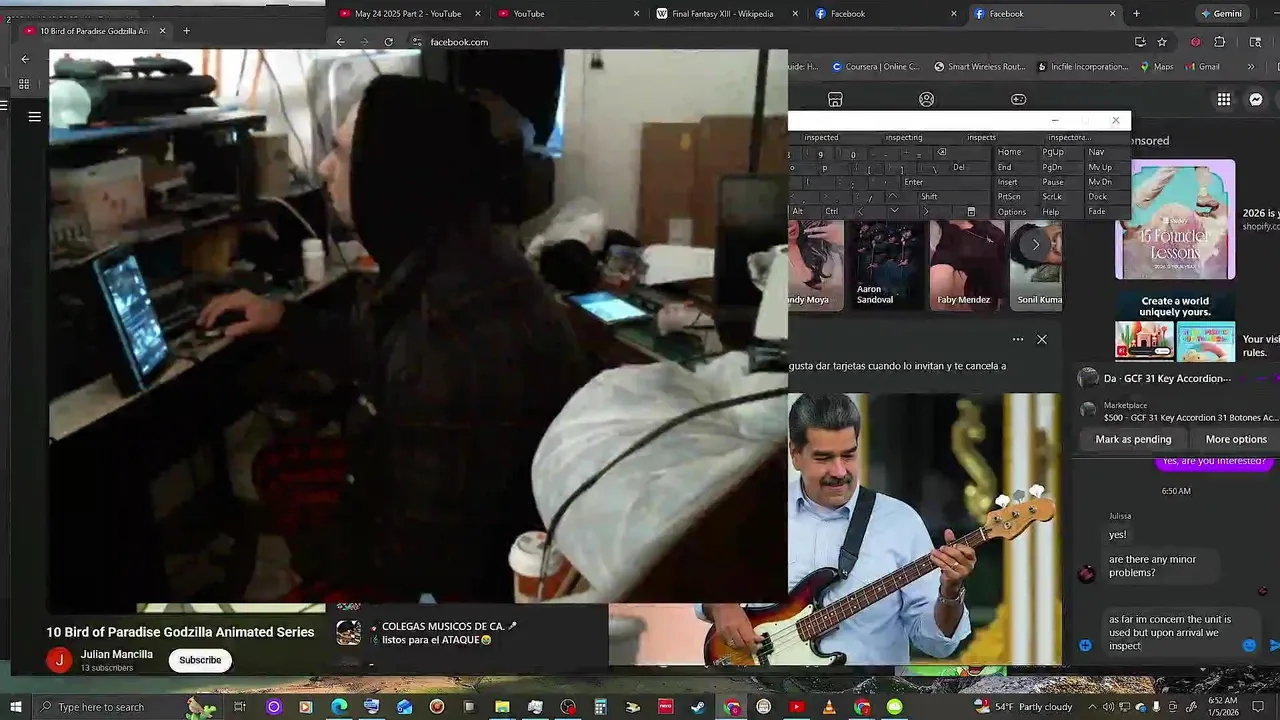
Task: Open the Coursera bookmark
Action: (876, 67)
